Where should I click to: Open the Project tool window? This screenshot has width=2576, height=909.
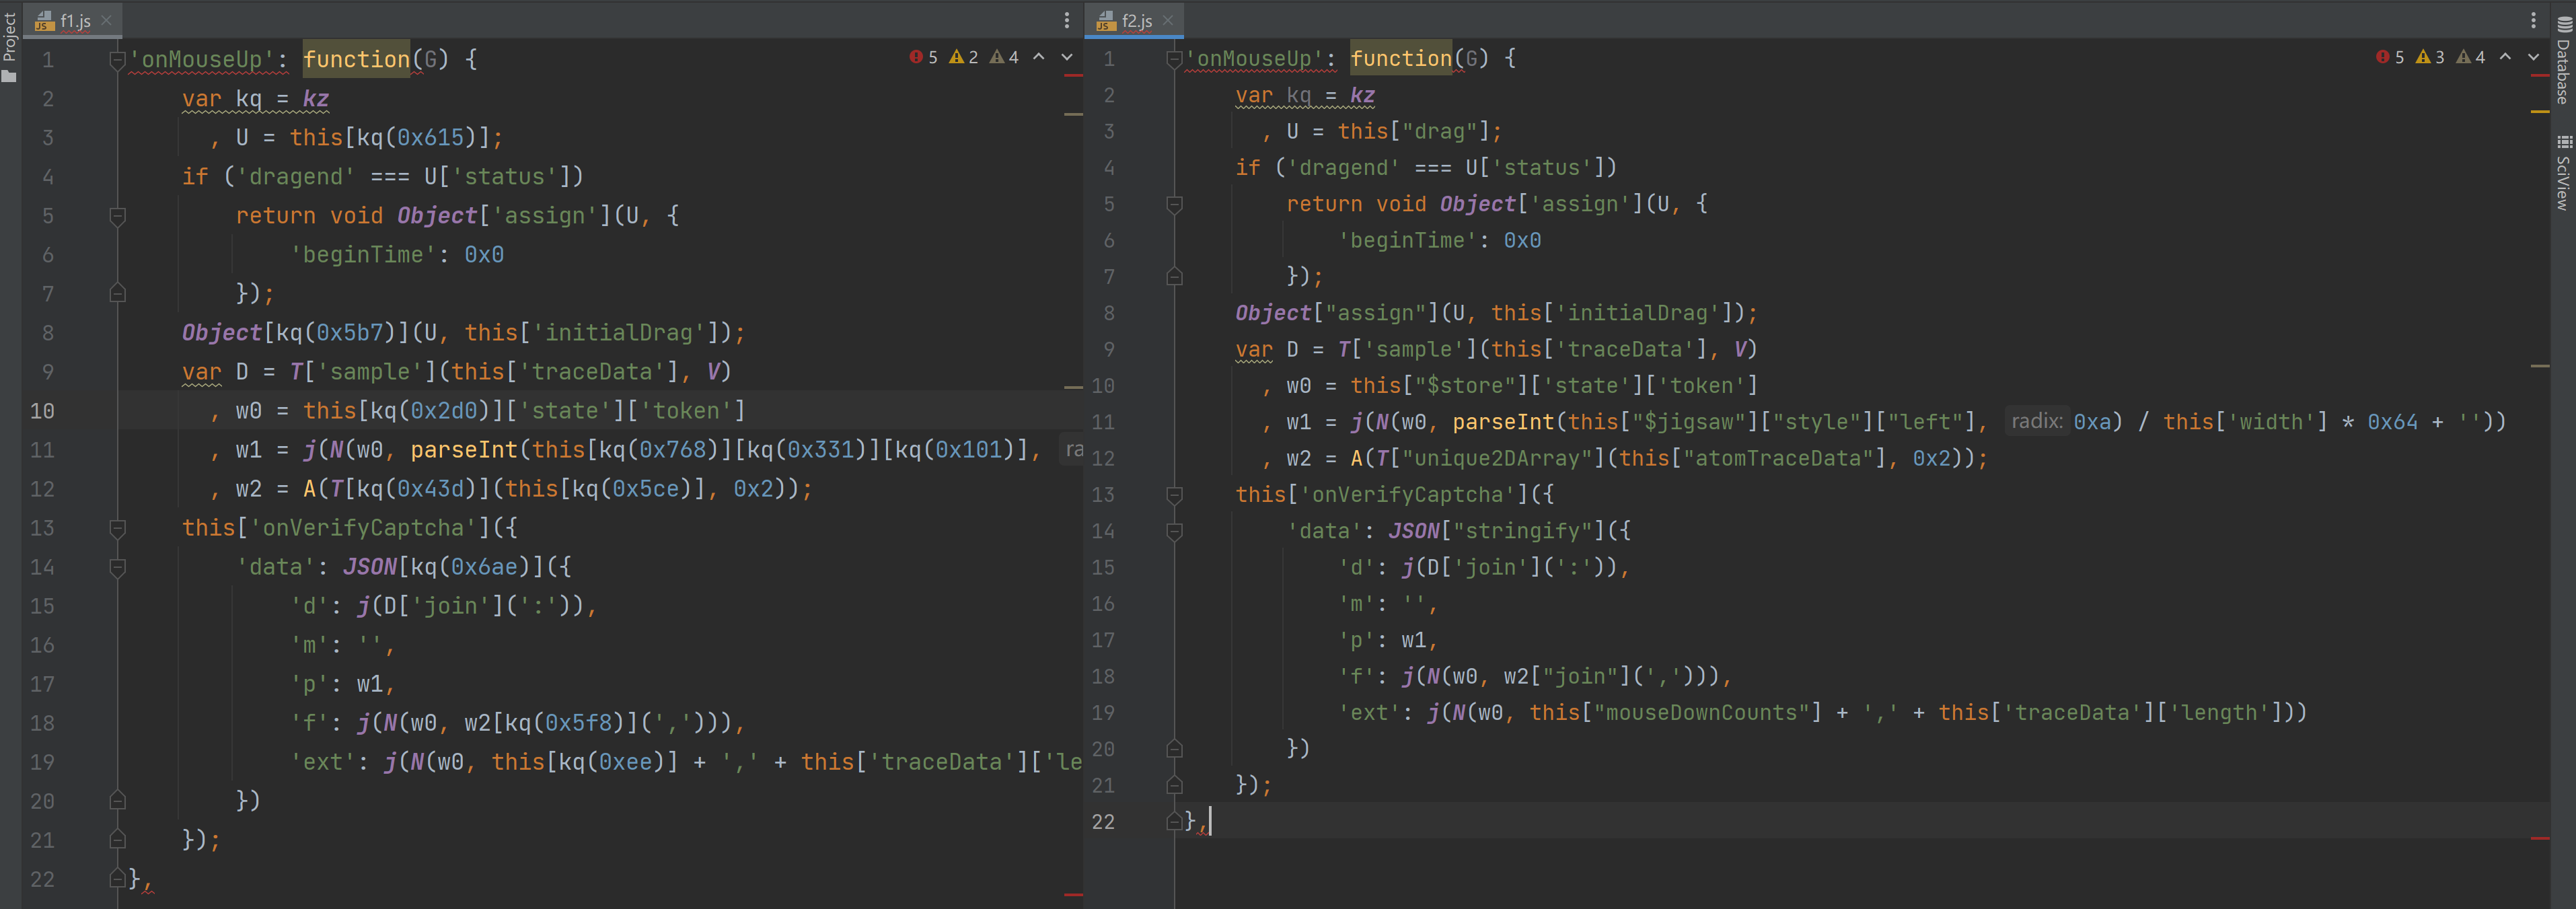[x=10, y=45]
